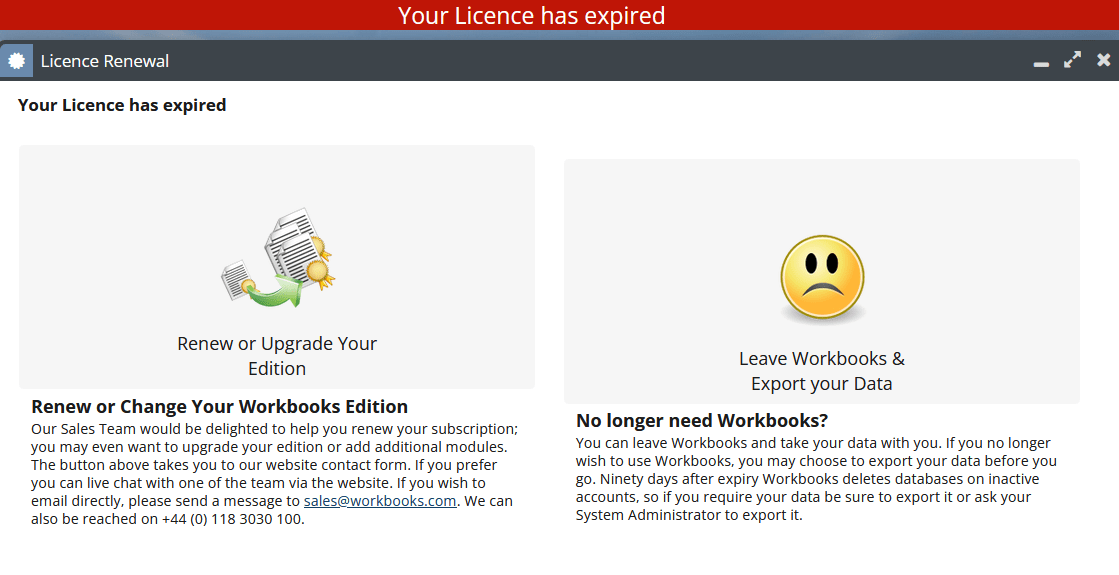Select the 'Renew or Change Your Workbooks Edition' heading

(220, 407)
